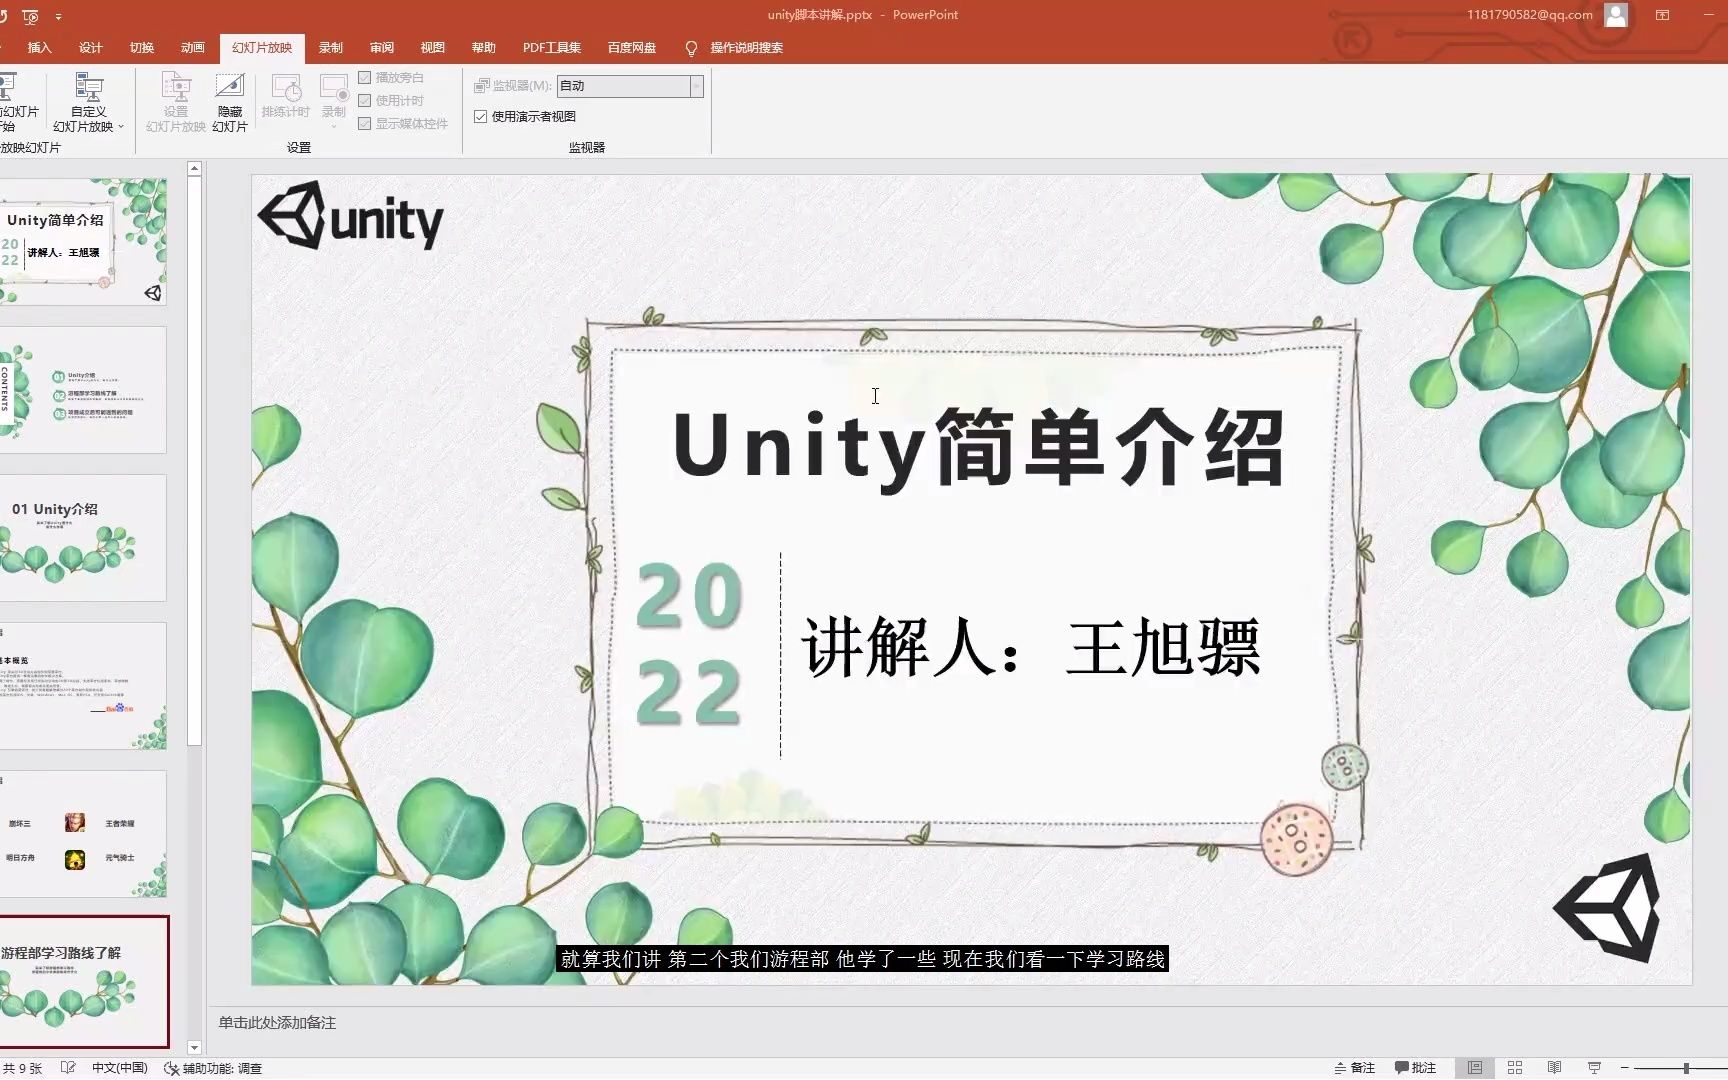Screen dimensions: 1728x1080
Task: Click the thumbnail pane scroll-down arrow
Action: tap(194, 1048)
